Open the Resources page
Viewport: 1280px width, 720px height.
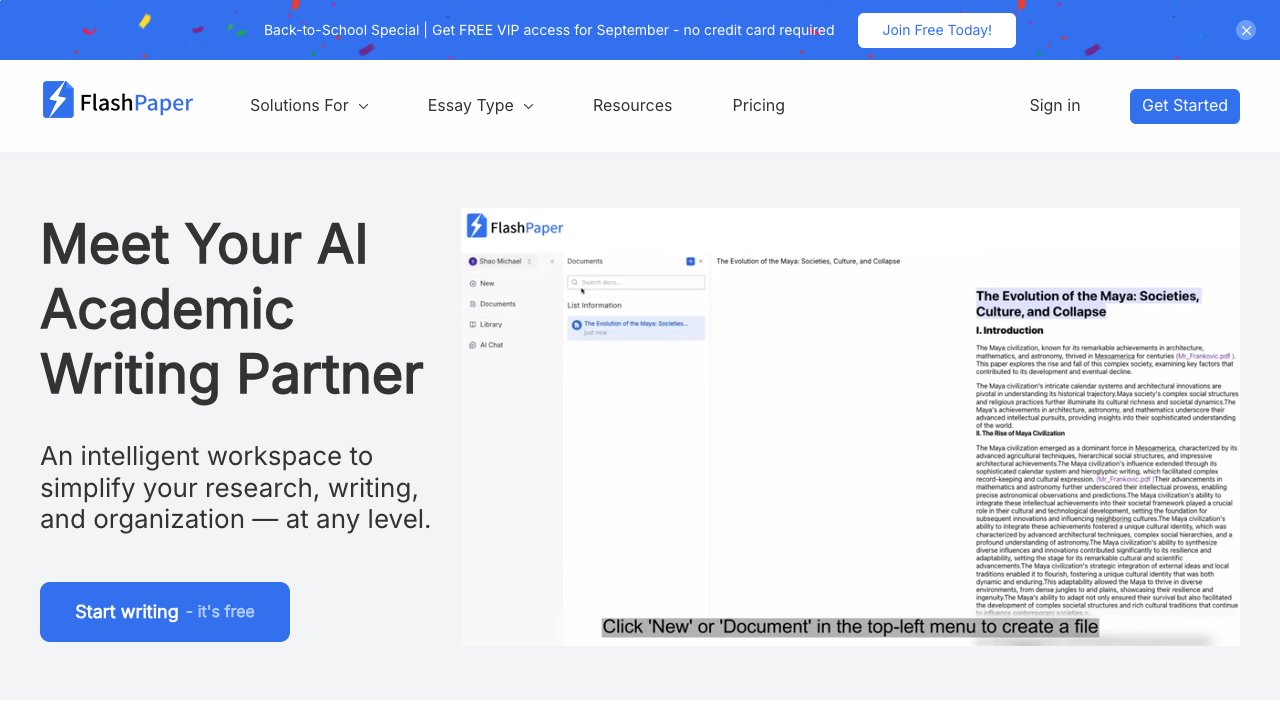633,105
